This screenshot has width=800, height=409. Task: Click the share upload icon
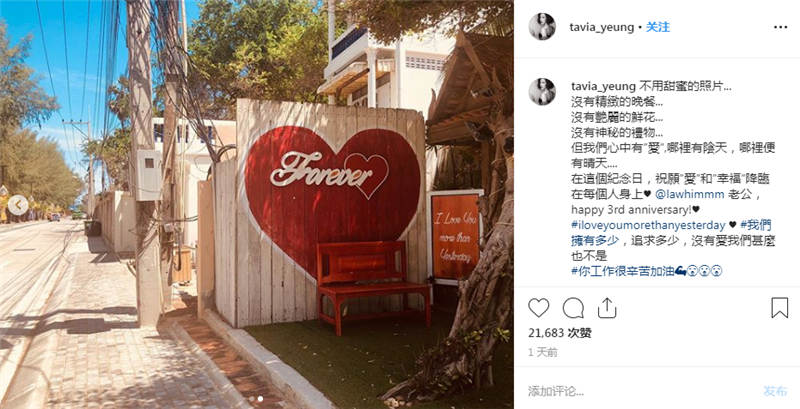pyautogui.click(x=607, y=308)
